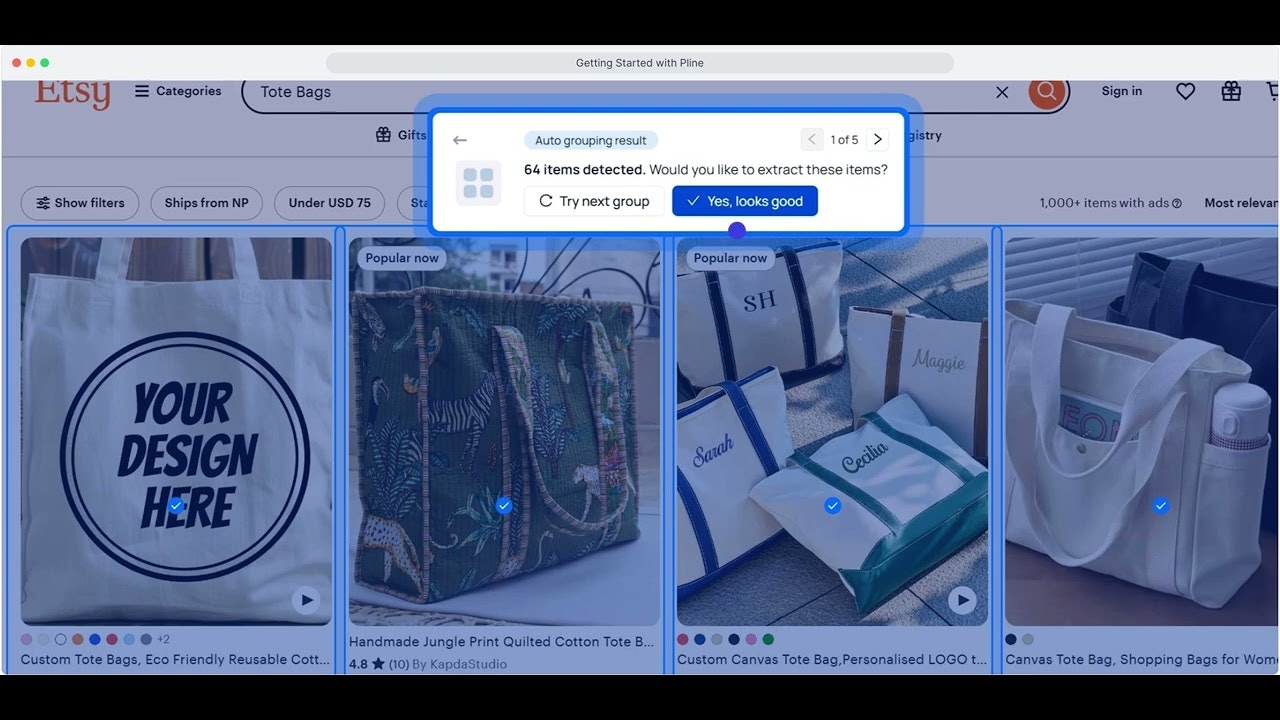Toggle selection check on jungle print tote
1280x720 pixels.
coord(504,506)
